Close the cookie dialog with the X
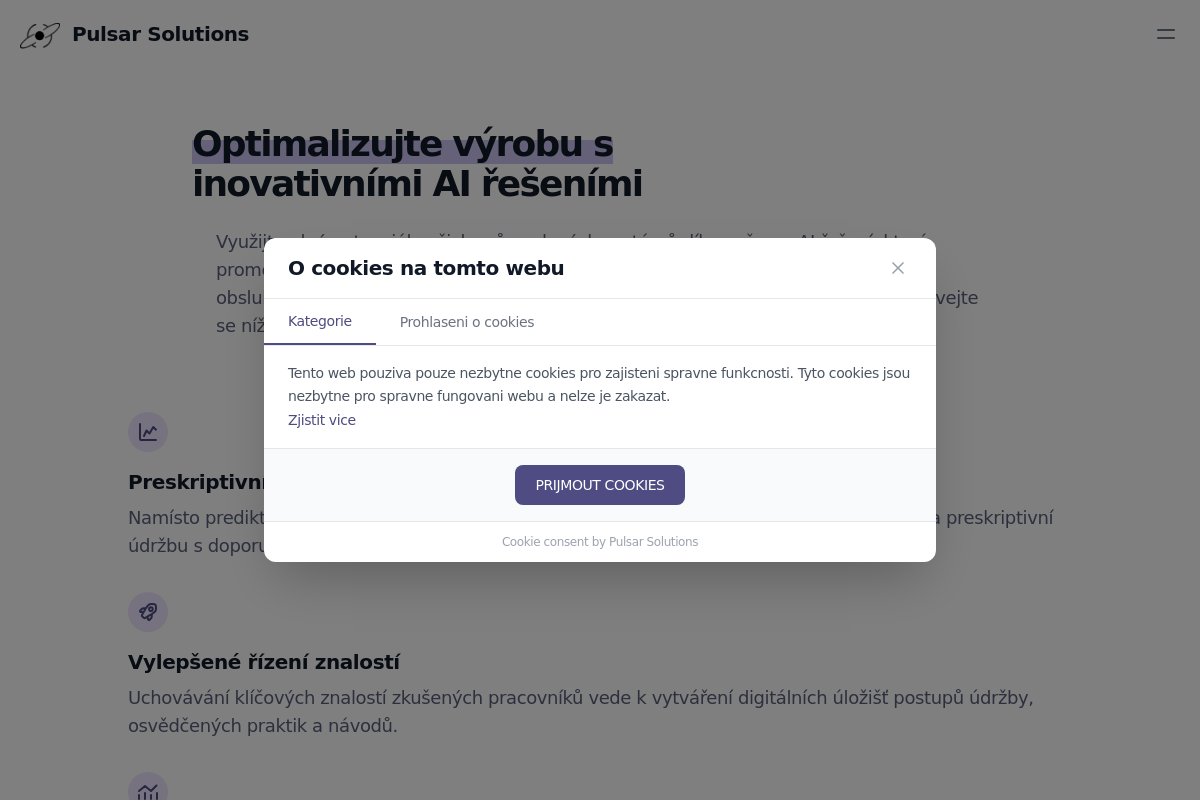The height and width of the screenshot is (800, 1200). tap(898, 268)
